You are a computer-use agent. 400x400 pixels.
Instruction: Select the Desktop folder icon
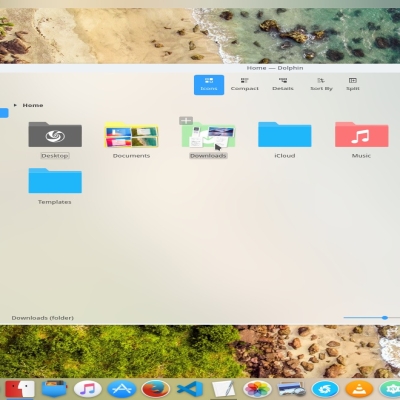point(55,134)
